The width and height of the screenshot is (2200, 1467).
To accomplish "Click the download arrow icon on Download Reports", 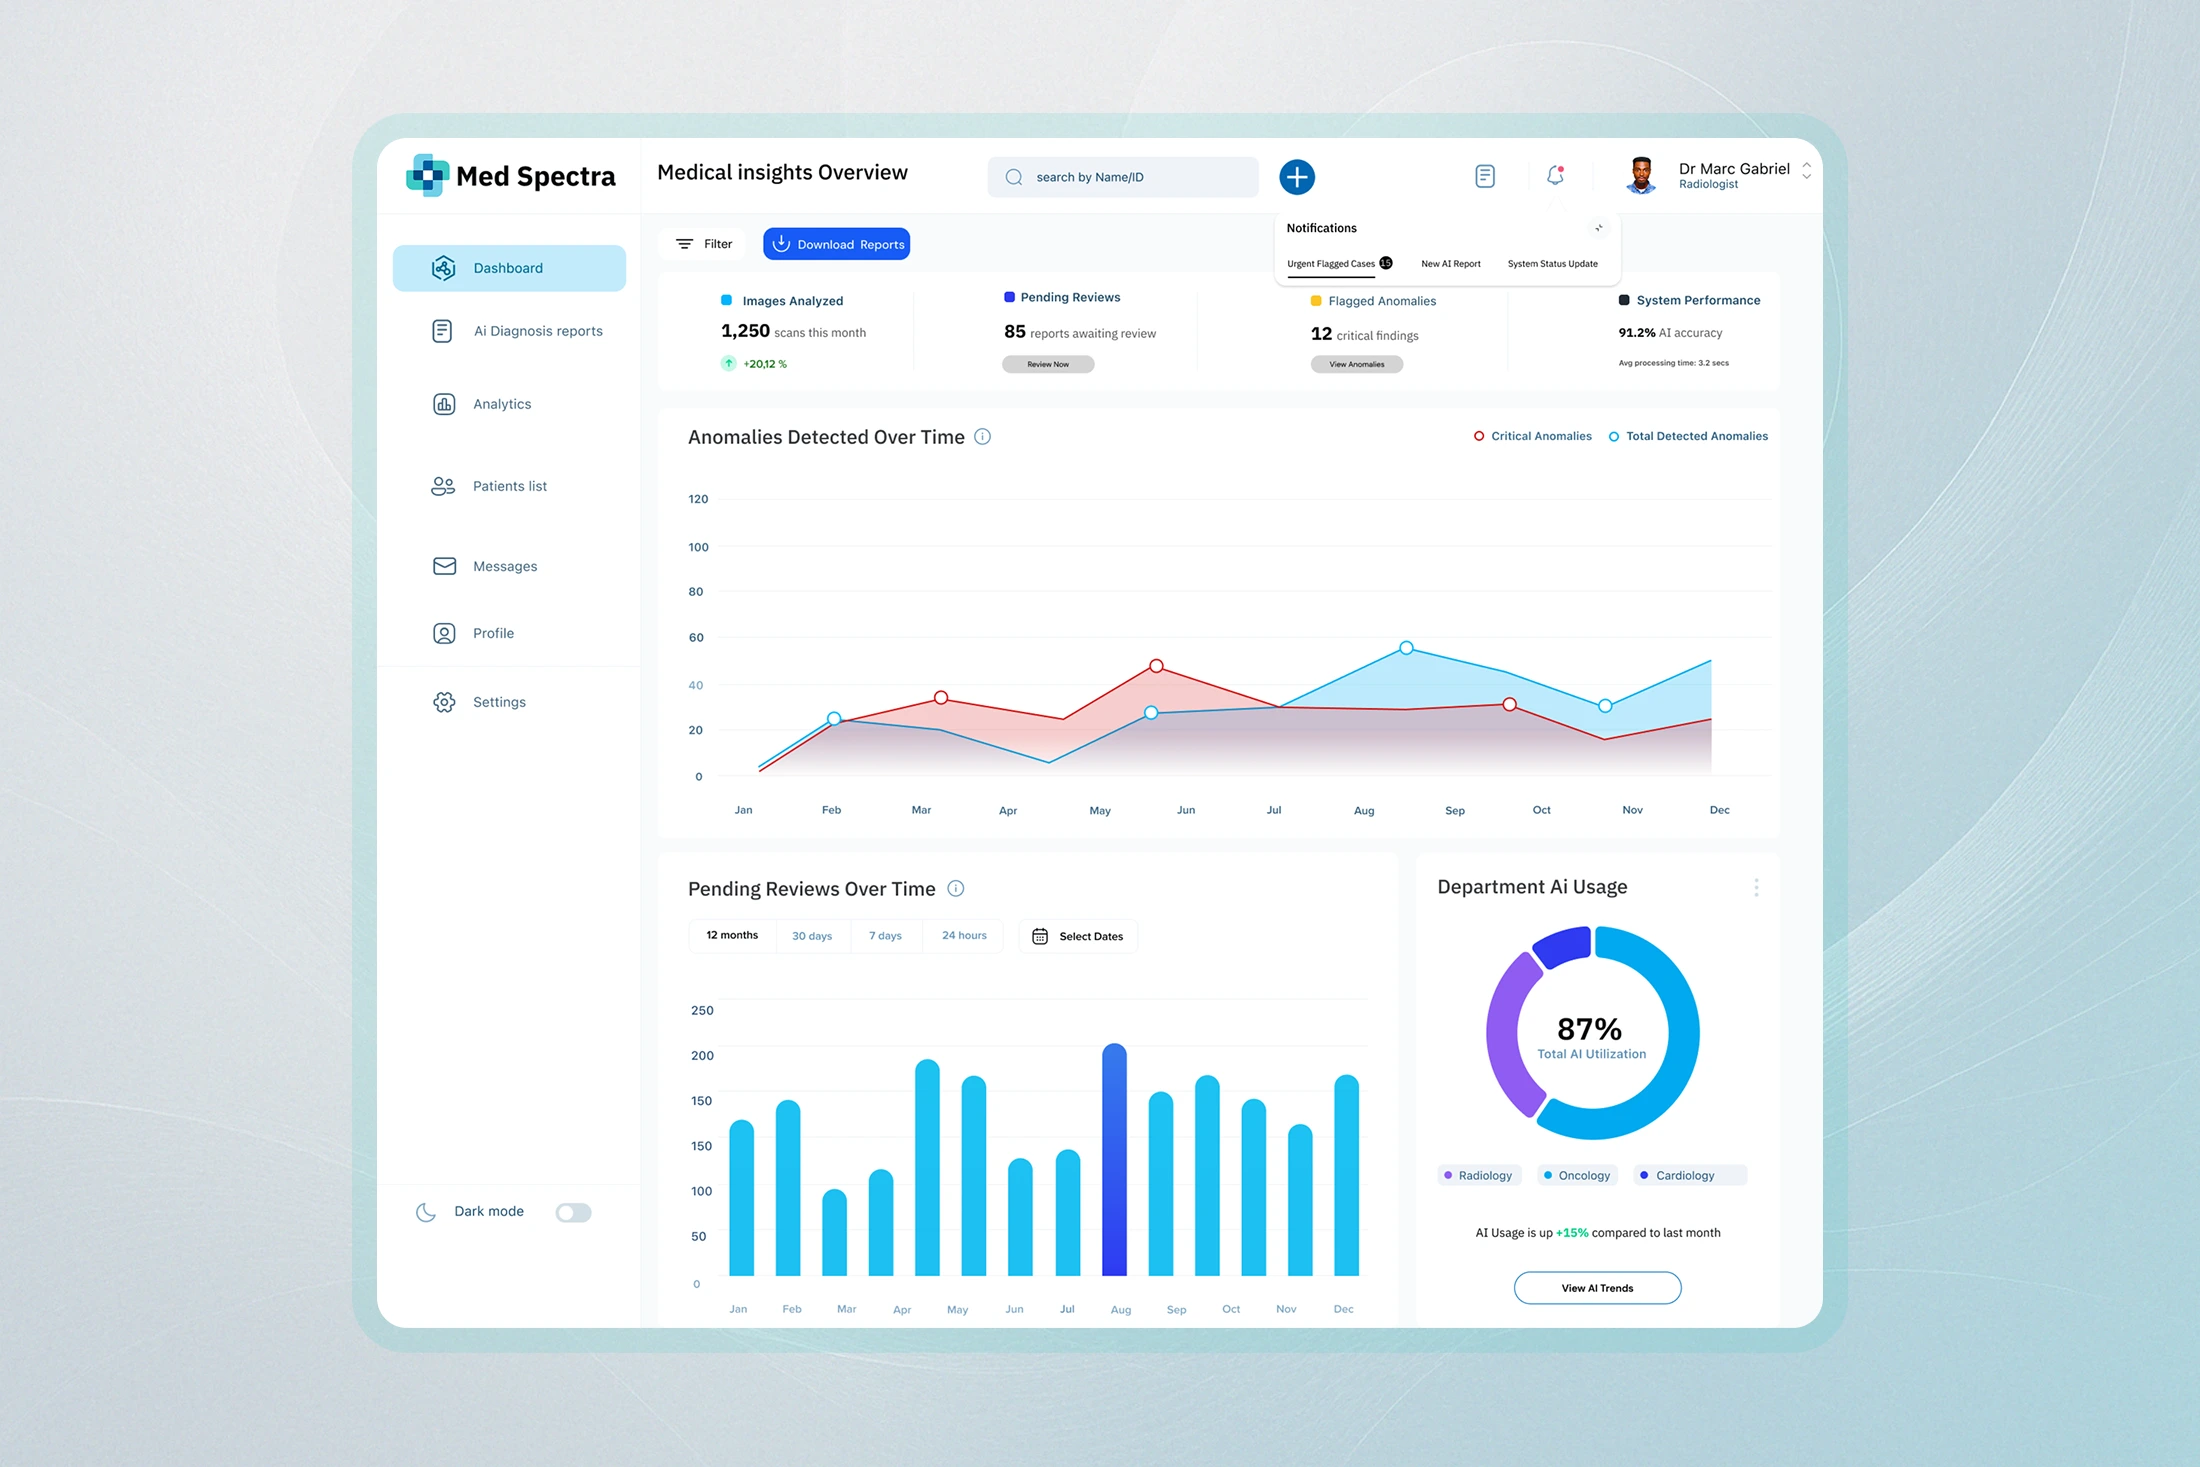I will (781, 243).
